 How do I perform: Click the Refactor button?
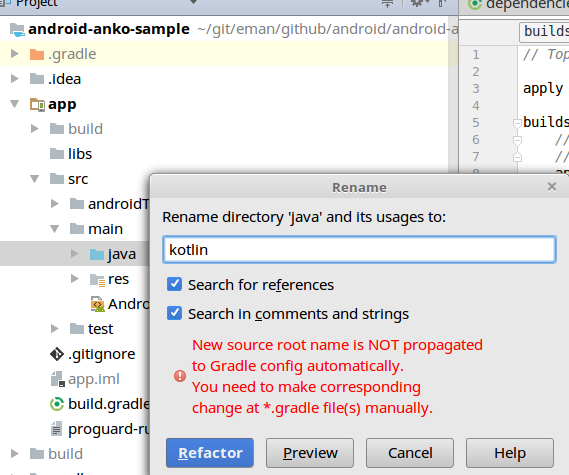point(210,453)
